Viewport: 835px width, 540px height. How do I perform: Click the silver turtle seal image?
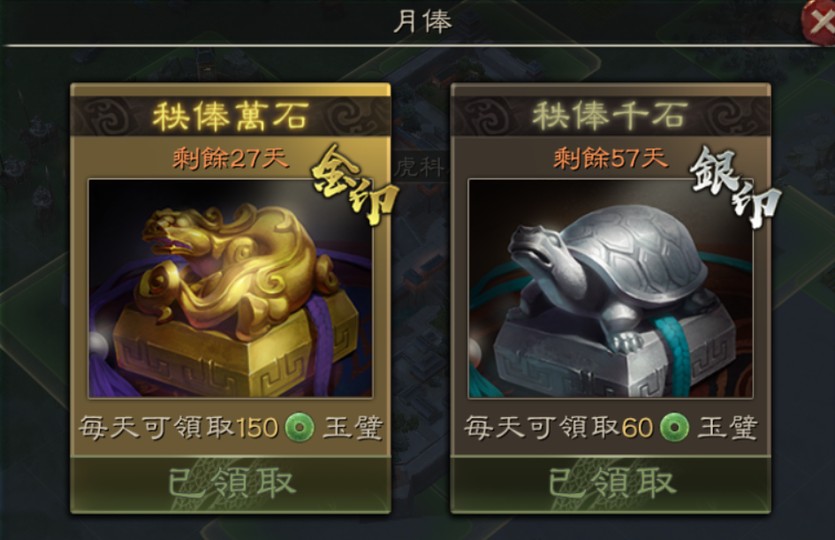click(x=610, y=288)
